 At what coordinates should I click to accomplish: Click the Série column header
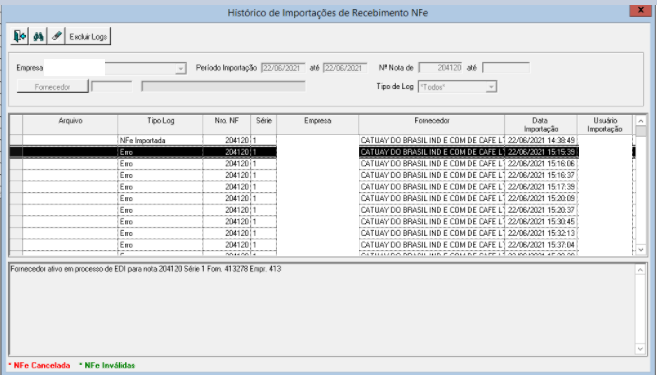click(264, 124)
